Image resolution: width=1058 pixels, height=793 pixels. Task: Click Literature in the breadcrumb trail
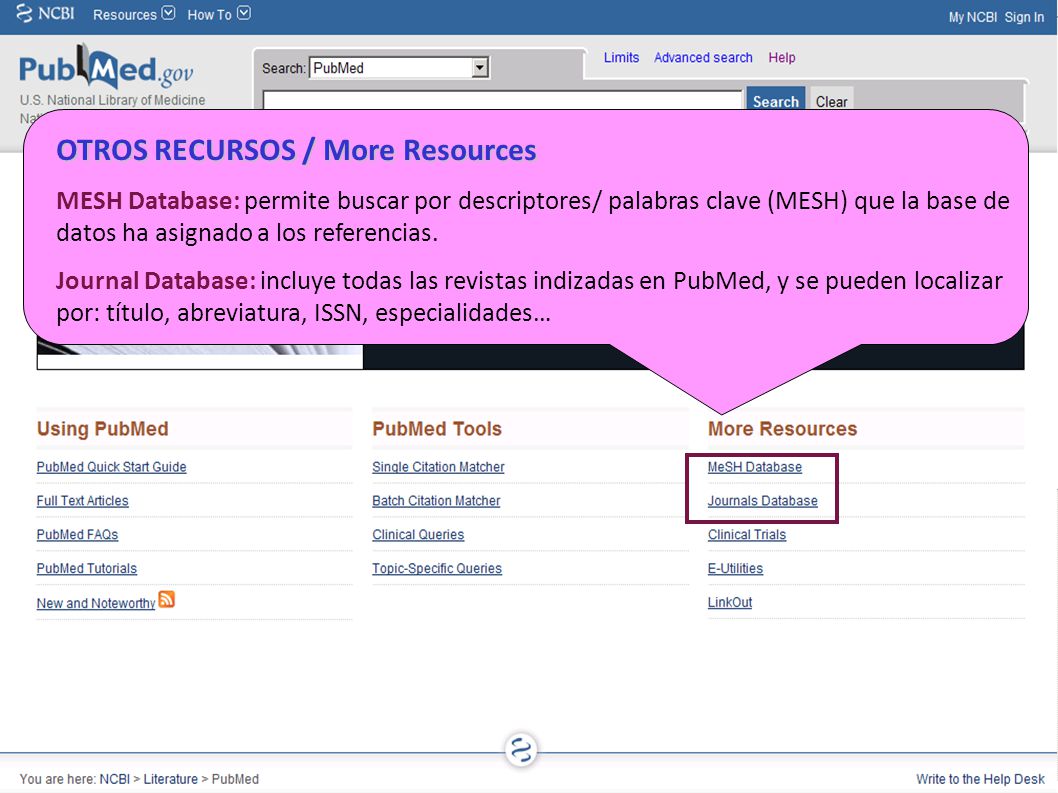[x=170, y=779]
